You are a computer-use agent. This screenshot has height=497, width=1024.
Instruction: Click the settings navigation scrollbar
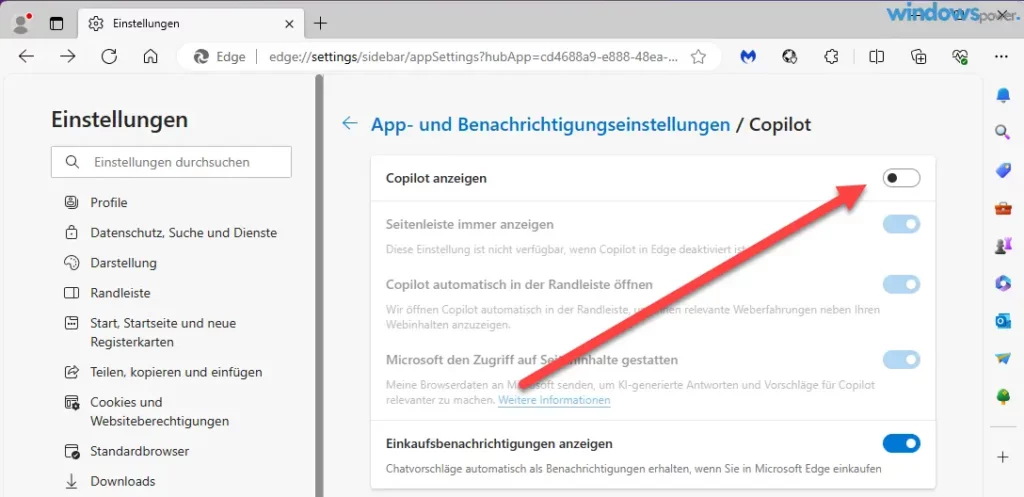coord(319,285)
